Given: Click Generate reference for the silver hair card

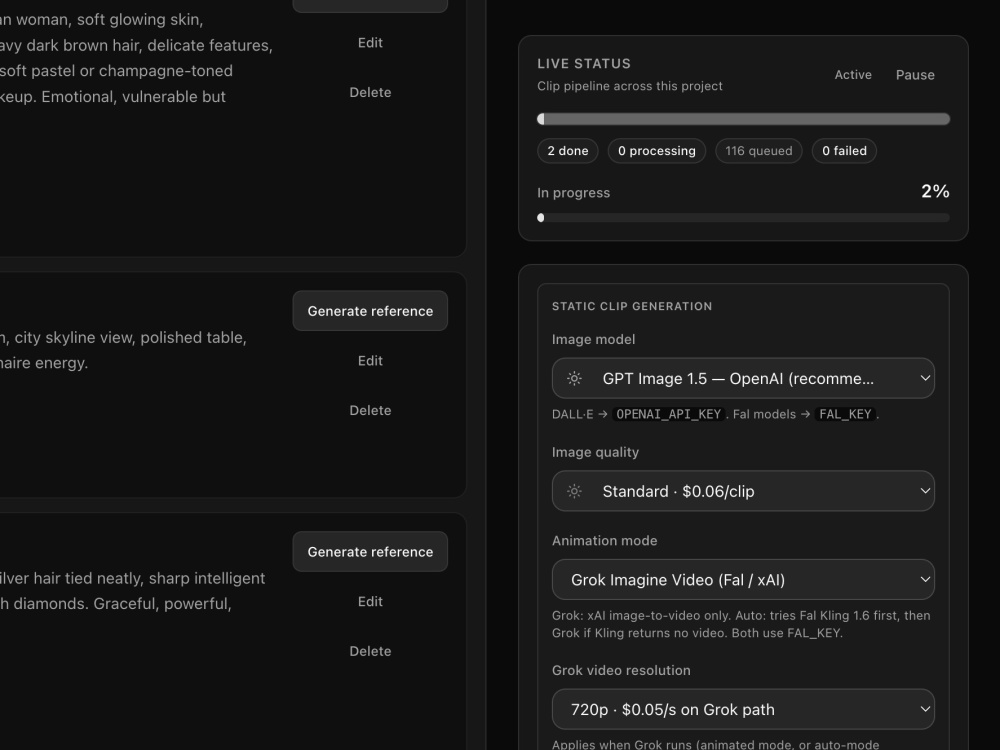Looking at the screenshot, I should (370, 552).
